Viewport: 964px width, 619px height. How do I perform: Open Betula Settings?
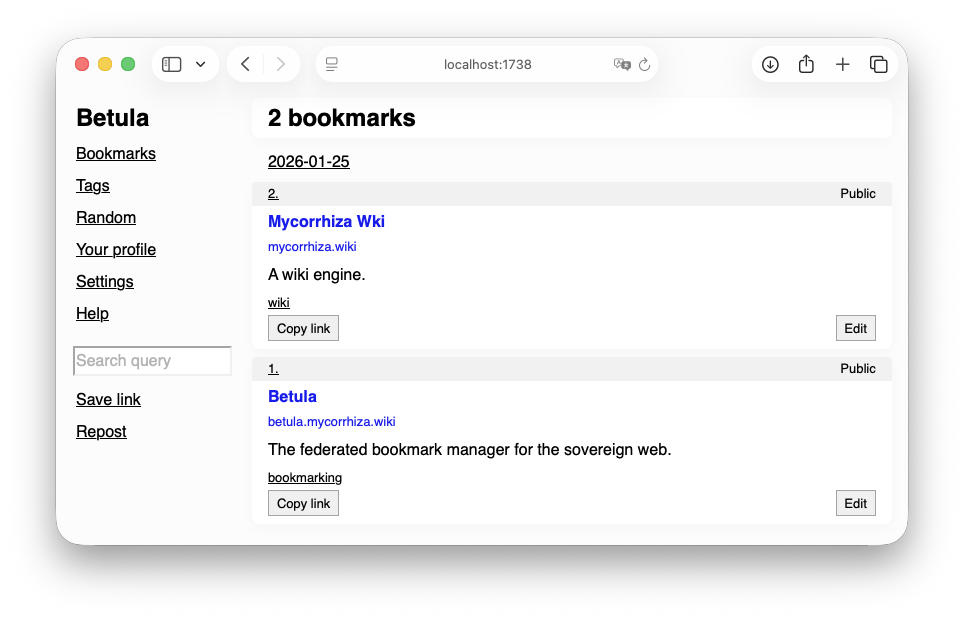104,281
